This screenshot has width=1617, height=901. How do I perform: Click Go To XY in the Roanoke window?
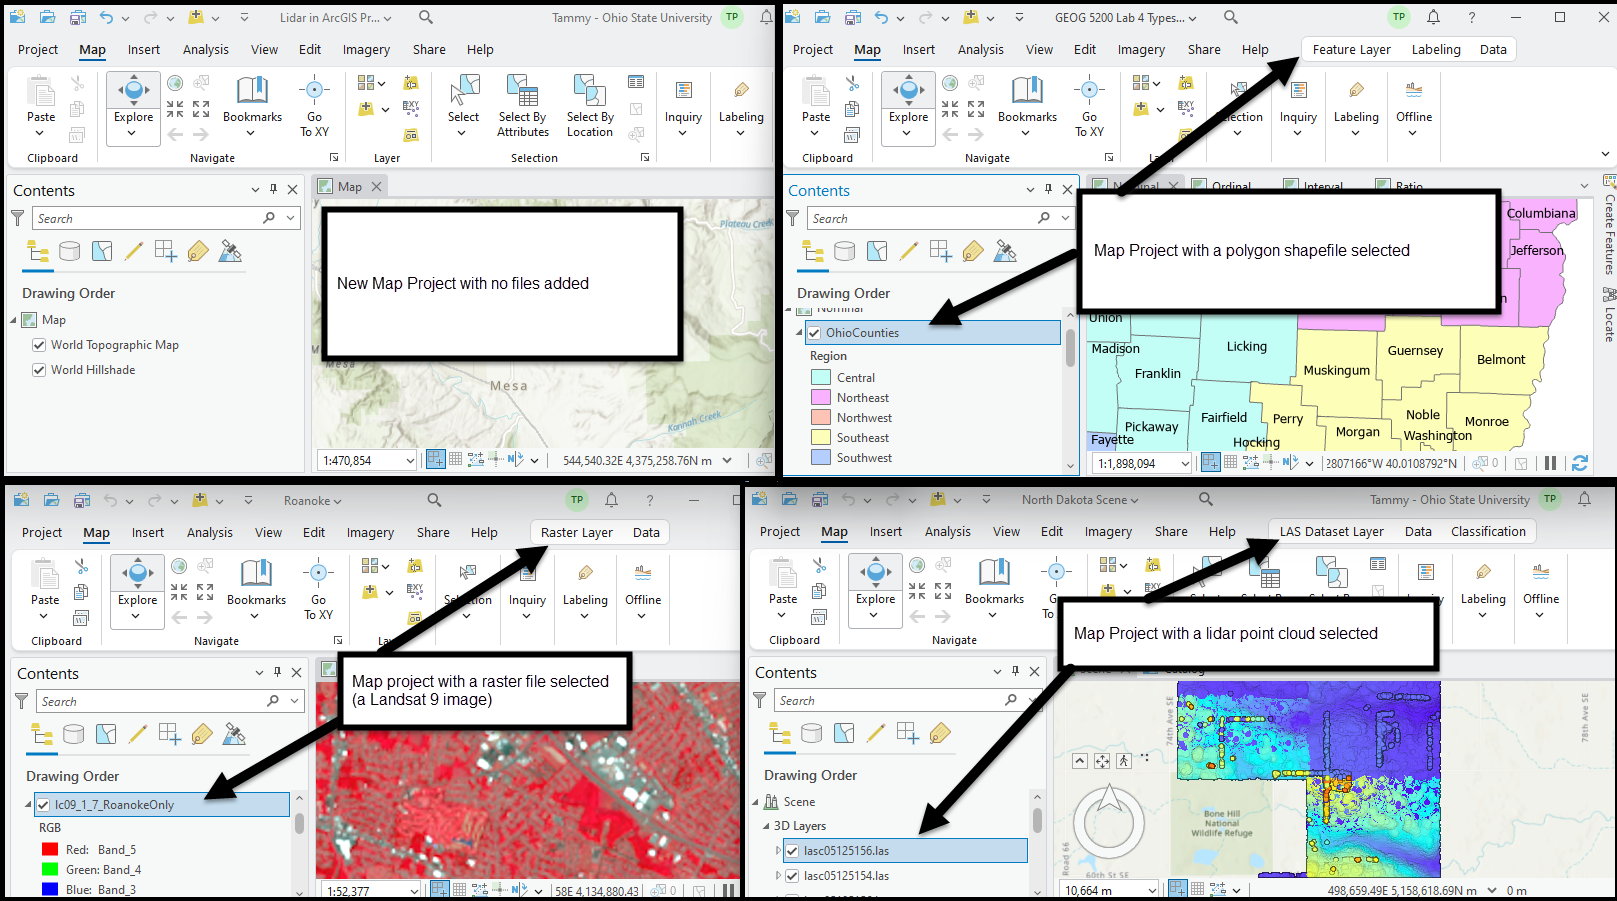point(318,589)
